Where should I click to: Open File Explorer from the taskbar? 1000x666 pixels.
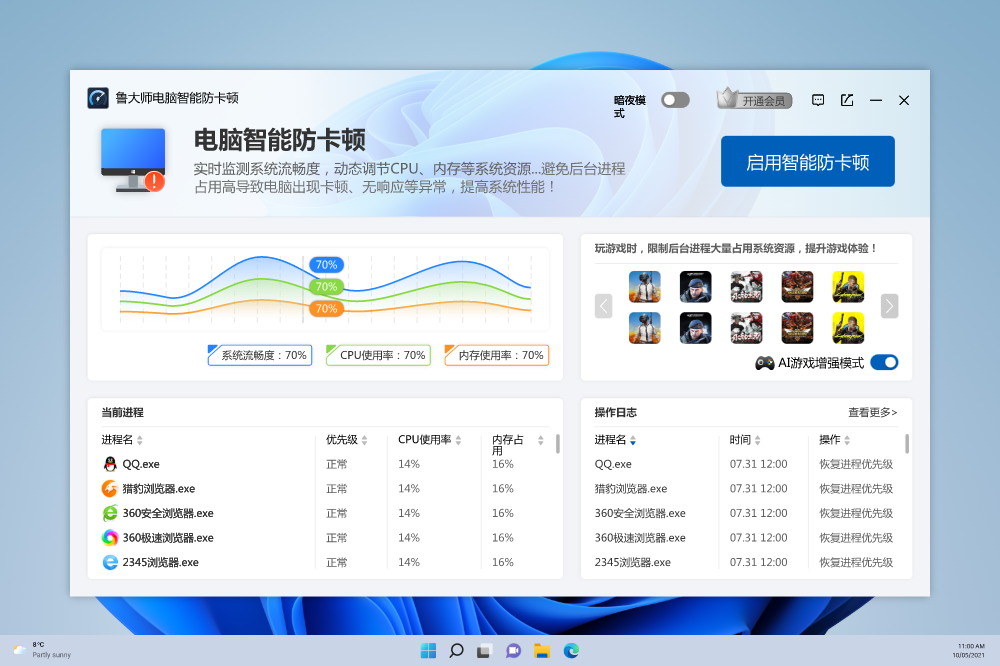pyautogui.click(x=542, y=651)
